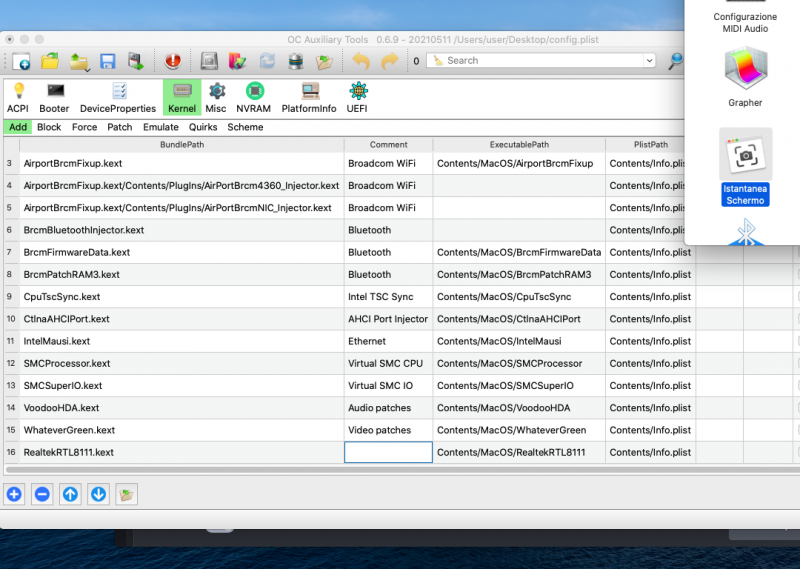The height and width of the screenshot is (569, 800).
Task: Open the NVRAM section
Action: [255, 97]
